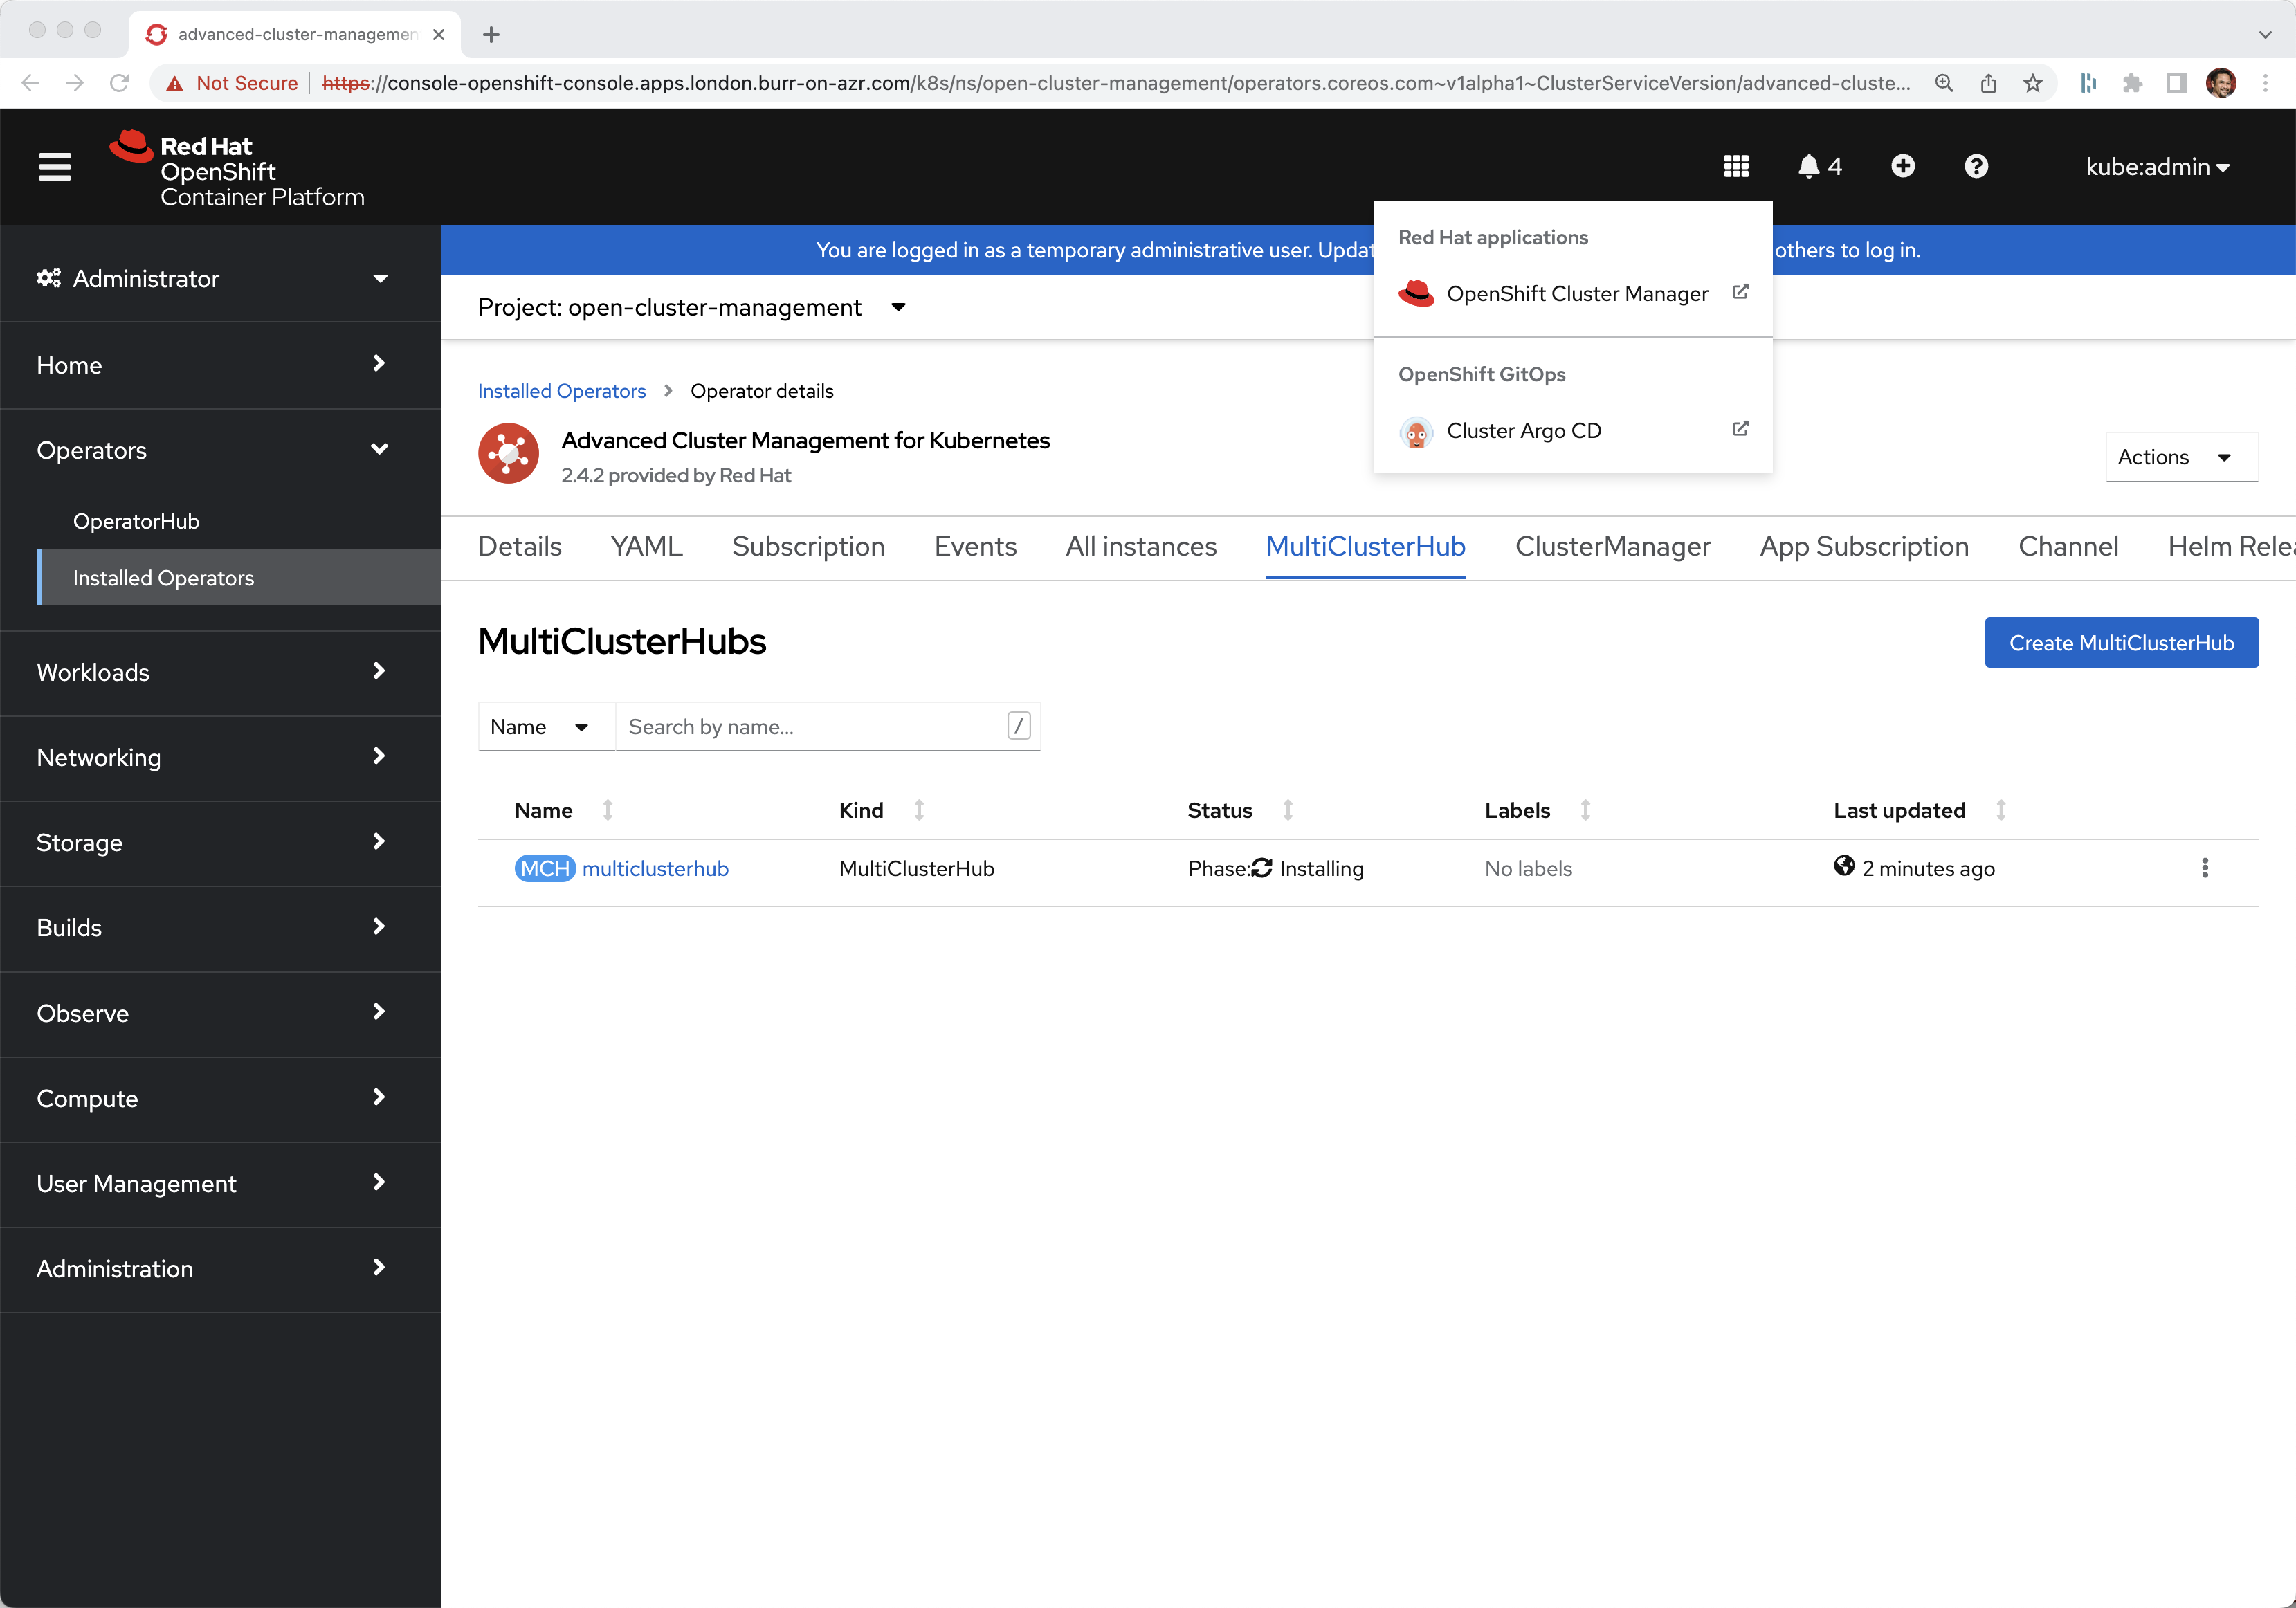Screen dimensions: 2296x1608
Task: Open the application launcher grid icon
Action: click(x=1736, y=167)
